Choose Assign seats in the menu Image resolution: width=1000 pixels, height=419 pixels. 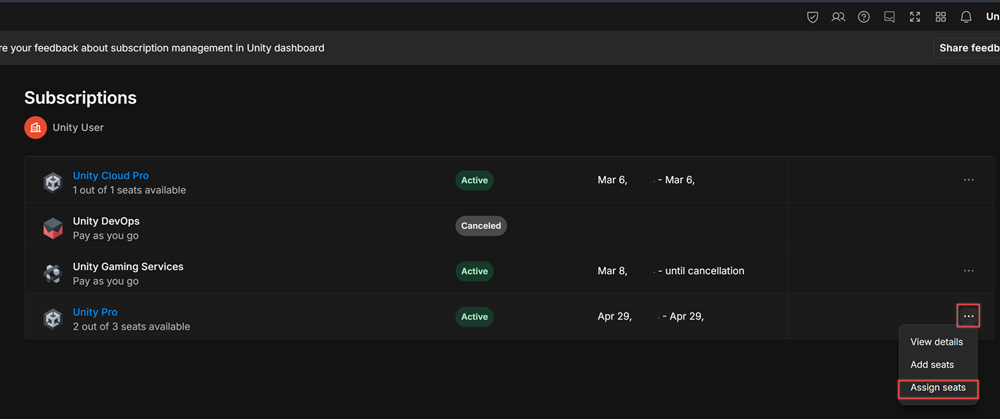tap(938, 388)
